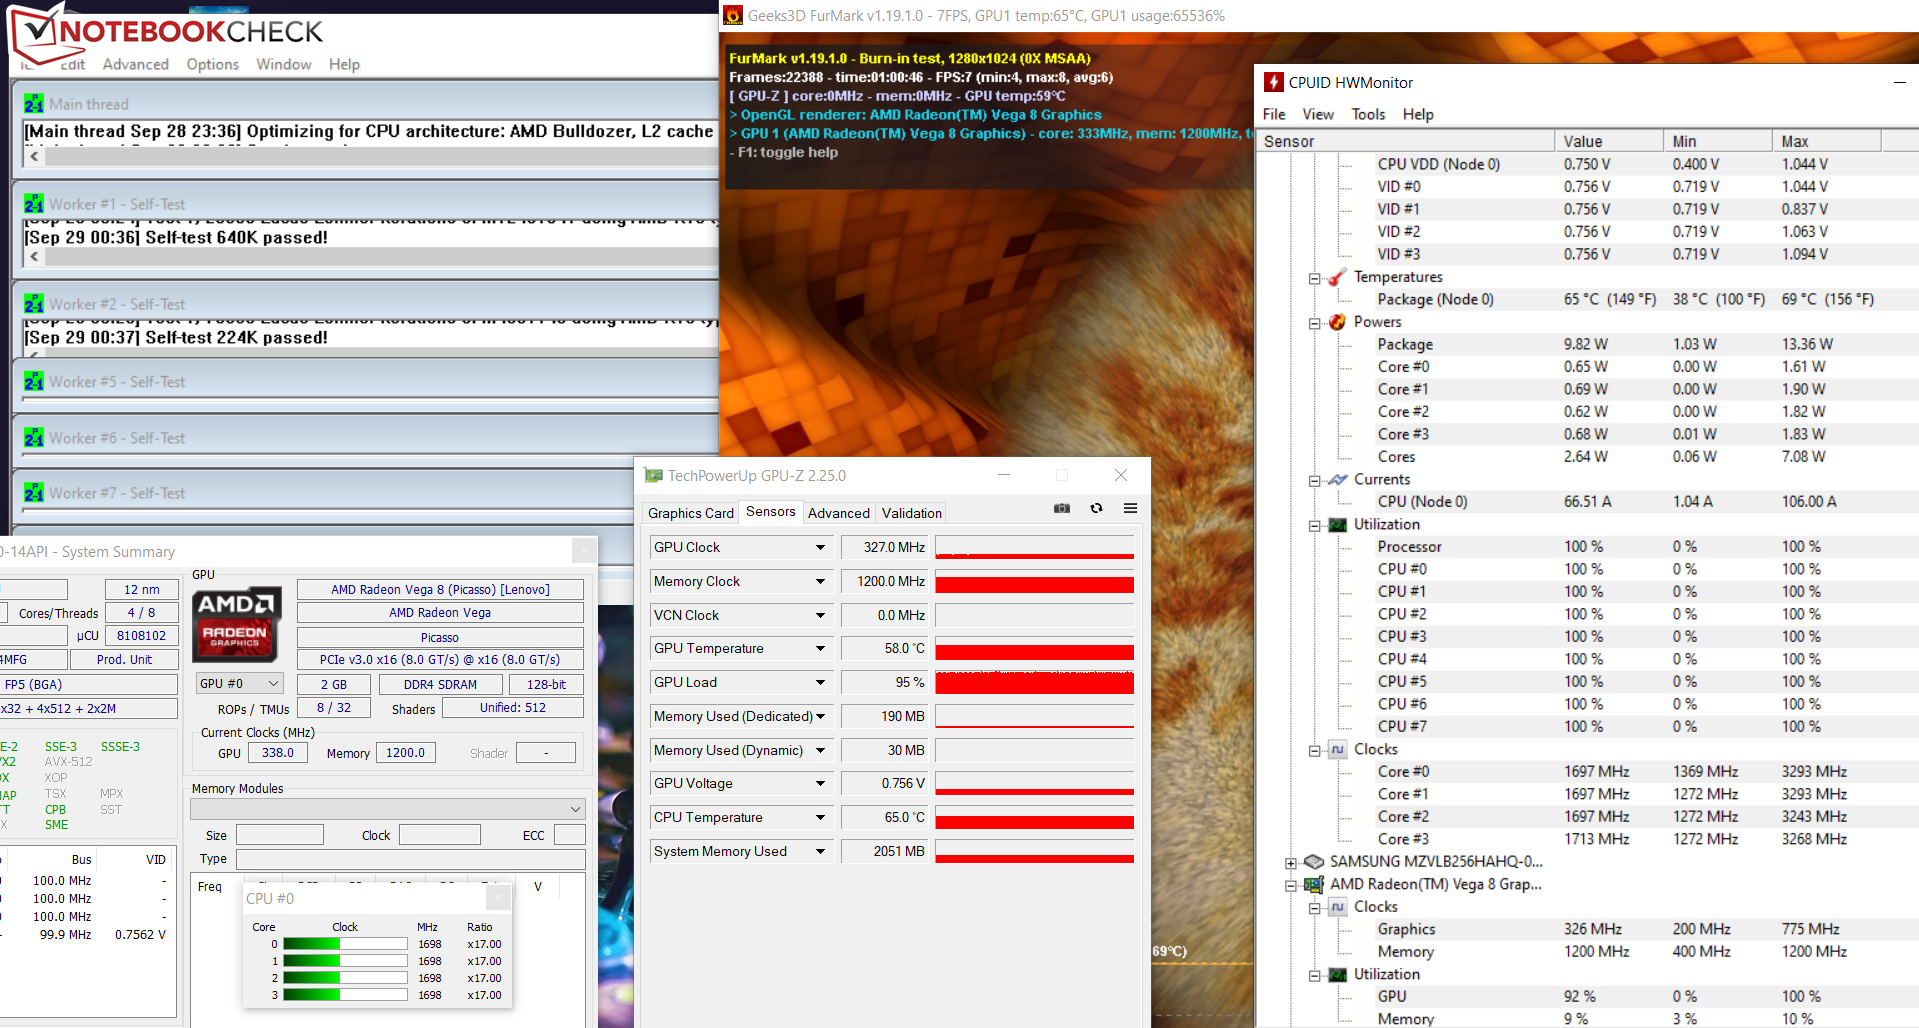Open the GPU-Z hamburger menu icon
1919x1028 pixels.
point(1131,509)
